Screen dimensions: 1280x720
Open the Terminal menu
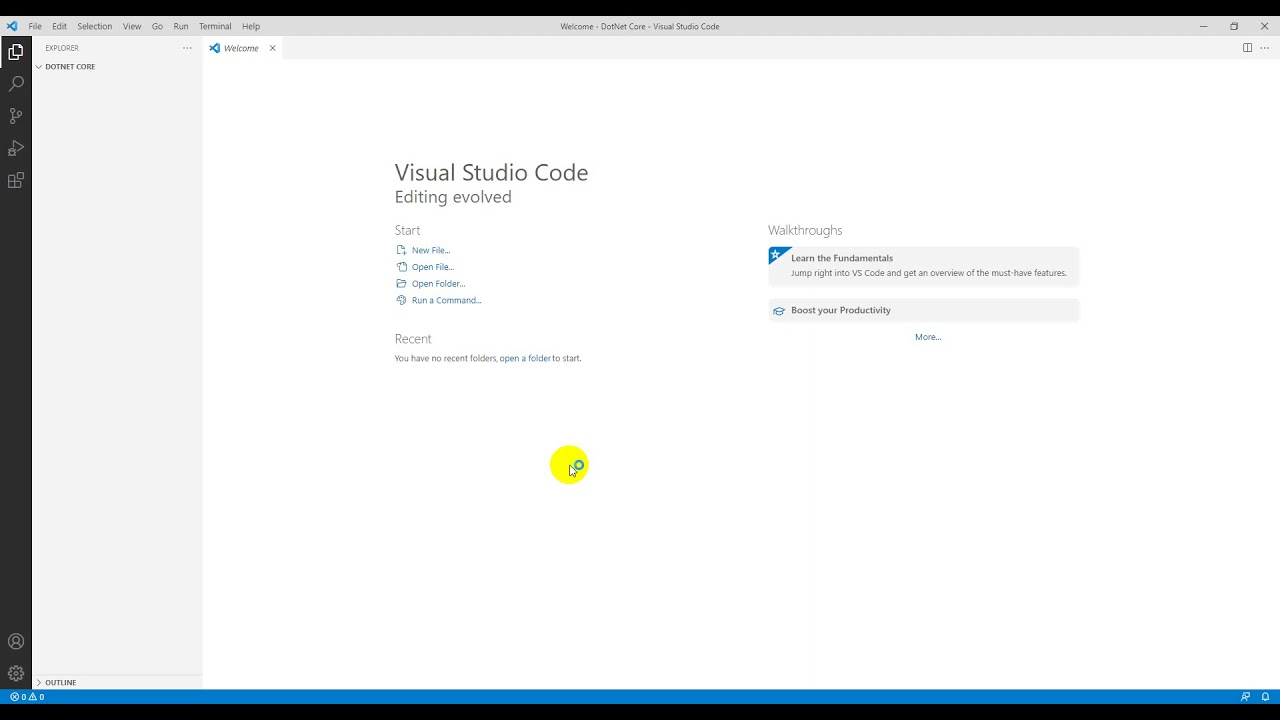(215, 26)
